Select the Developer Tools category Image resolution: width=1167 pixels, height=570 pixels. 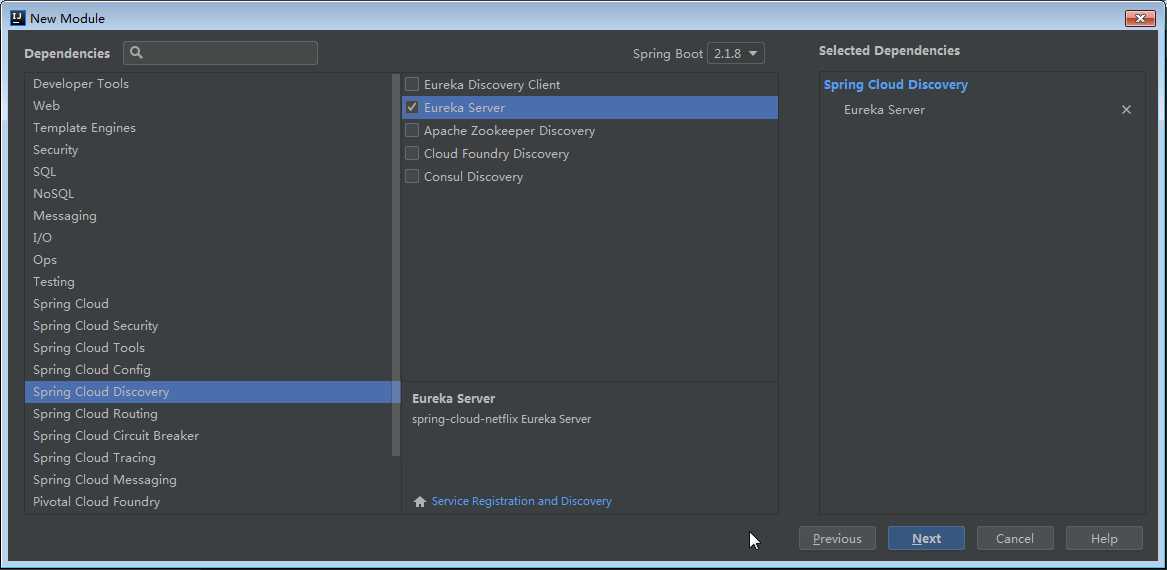pyautogui.click(x=208, y=83)
